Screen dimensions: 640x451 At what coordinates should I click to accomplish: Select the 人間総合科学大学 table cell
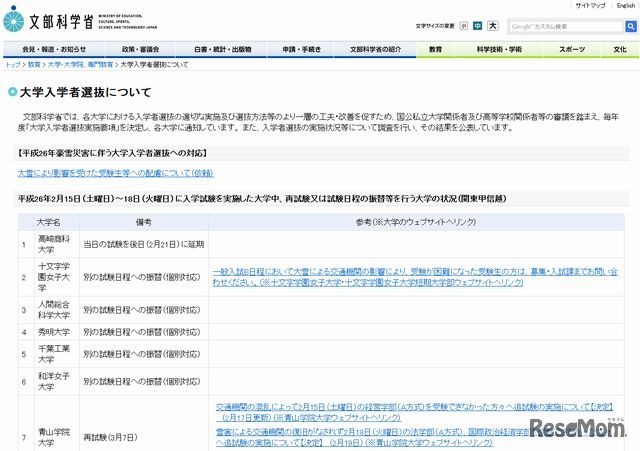pyautogui.click(x=57, y=310)
